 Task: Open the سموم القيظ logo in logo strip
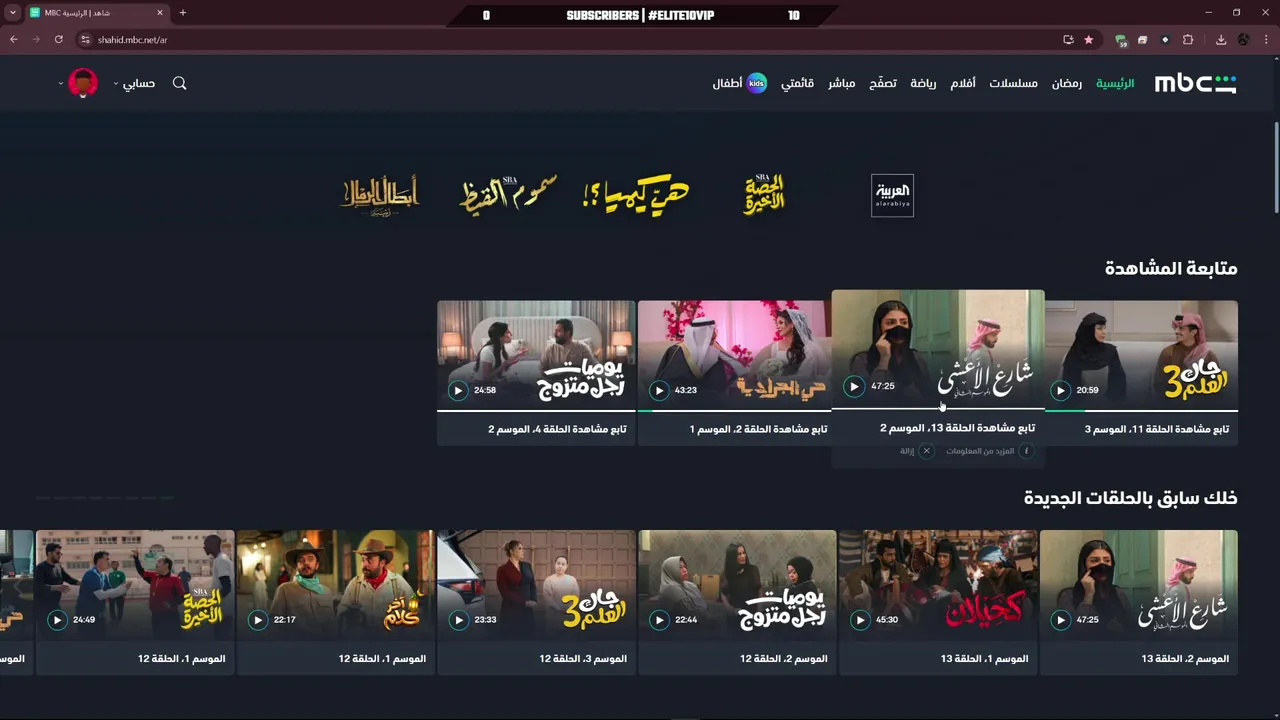[508, 193]
